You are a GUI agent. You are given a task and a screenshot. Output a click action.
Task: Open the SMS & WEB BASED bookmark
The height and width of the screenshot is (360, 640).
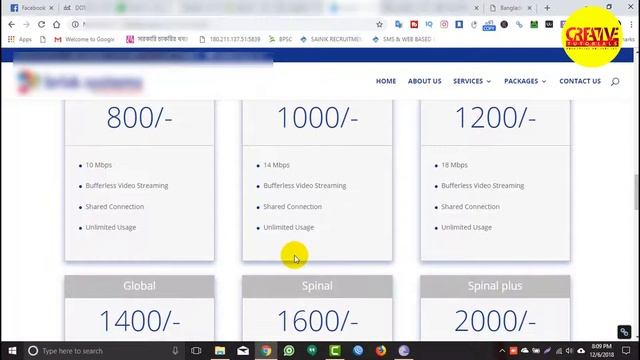pos(402,39)
